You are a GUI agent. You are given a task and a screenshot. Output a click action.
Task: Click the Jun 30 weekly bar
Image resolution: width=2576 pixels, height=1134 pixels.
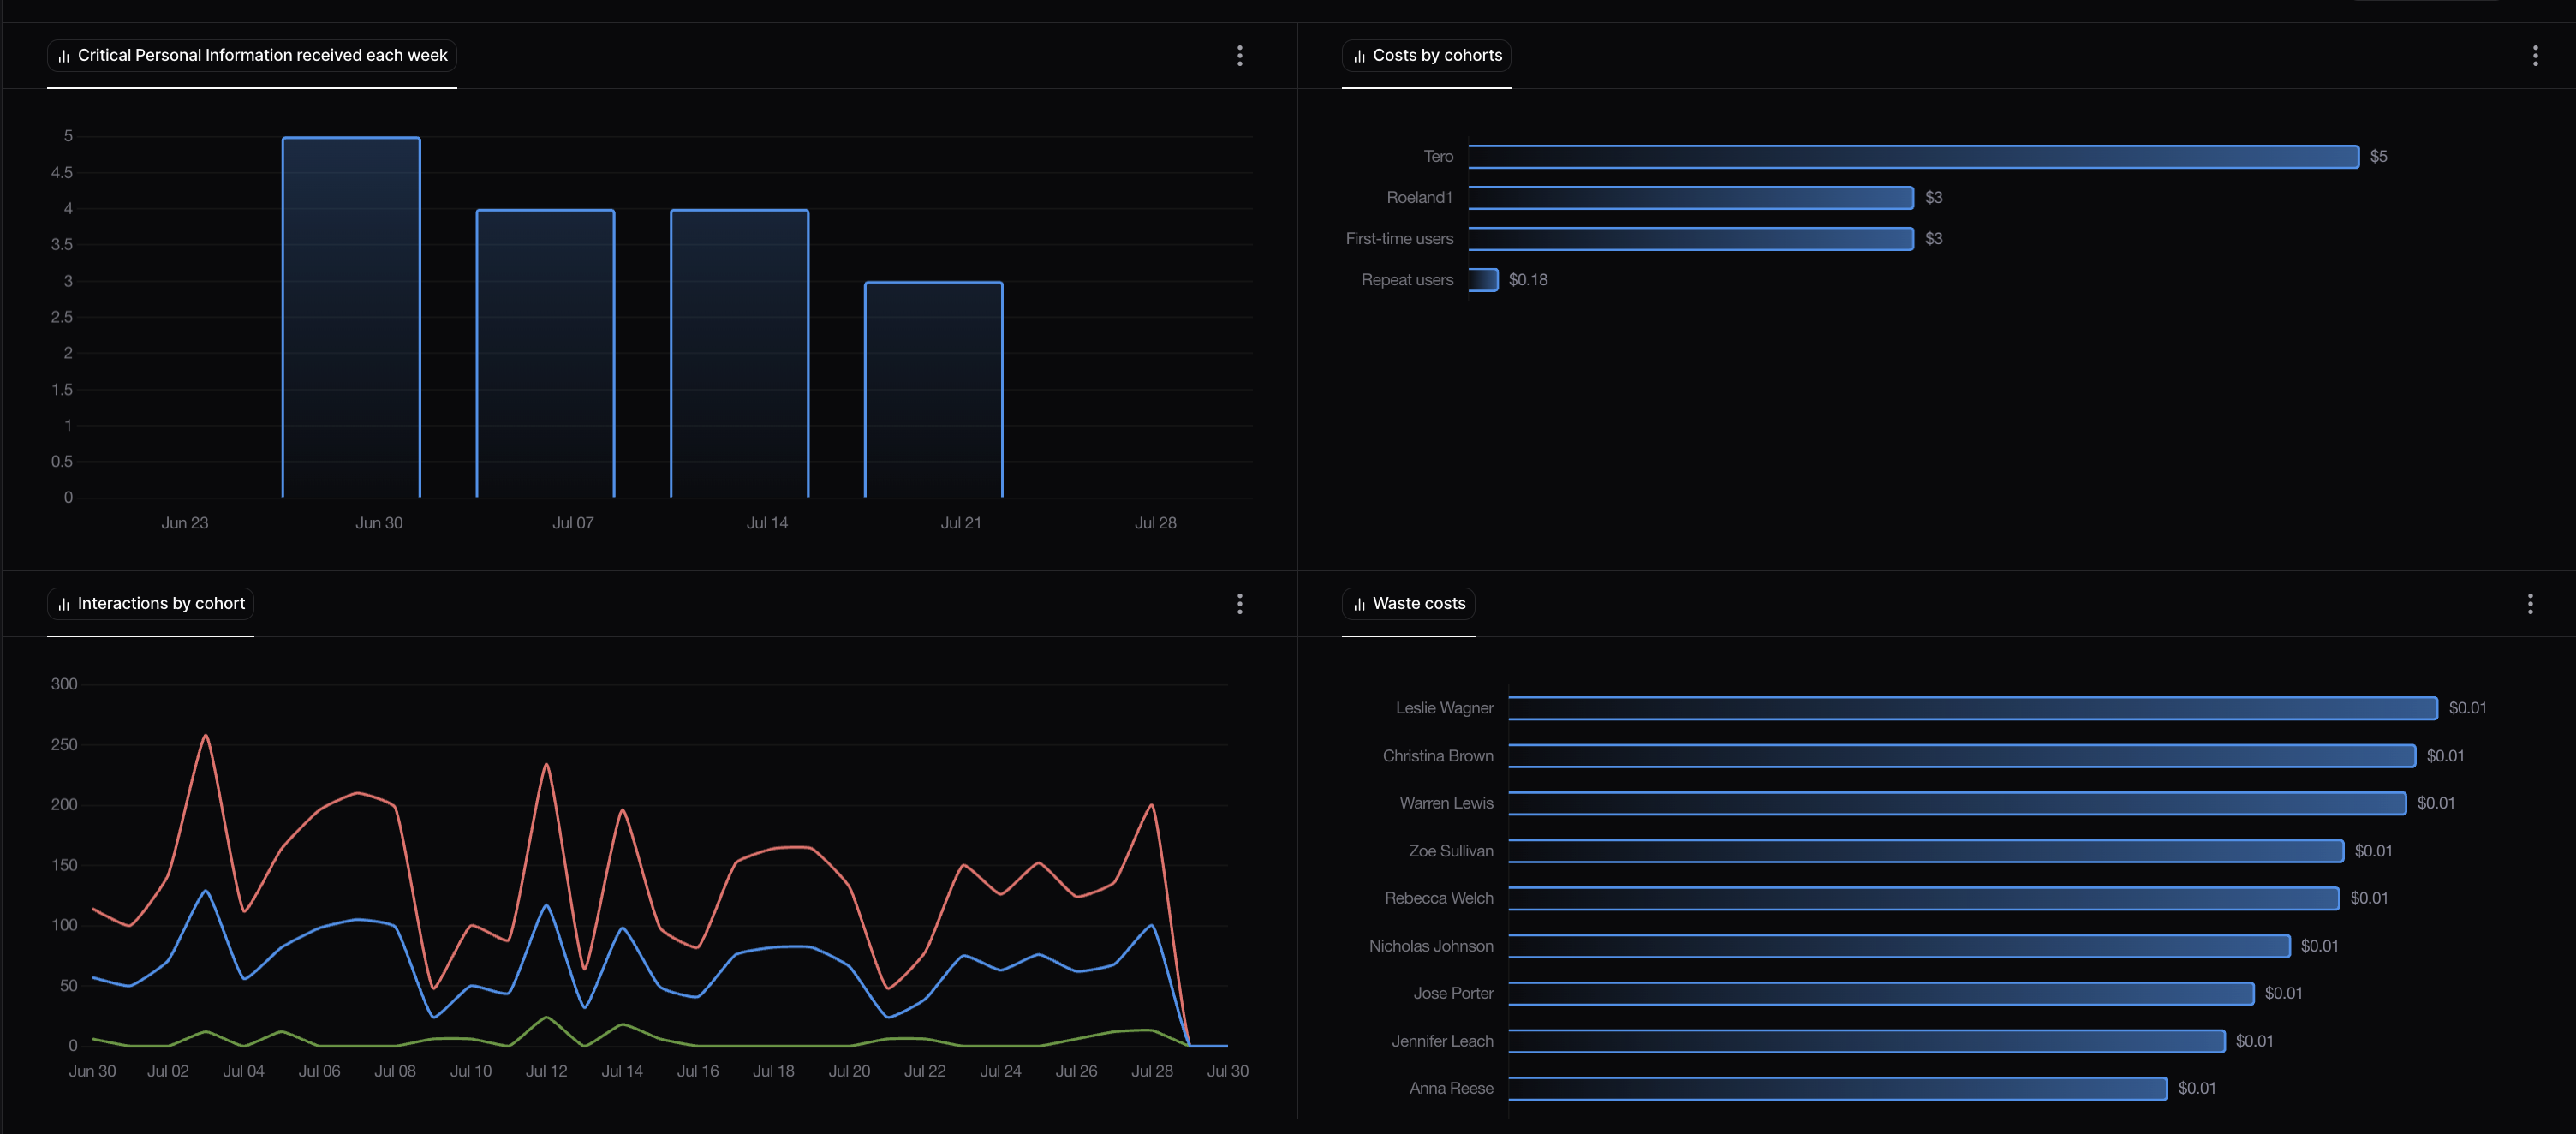[x=351, y=317]
